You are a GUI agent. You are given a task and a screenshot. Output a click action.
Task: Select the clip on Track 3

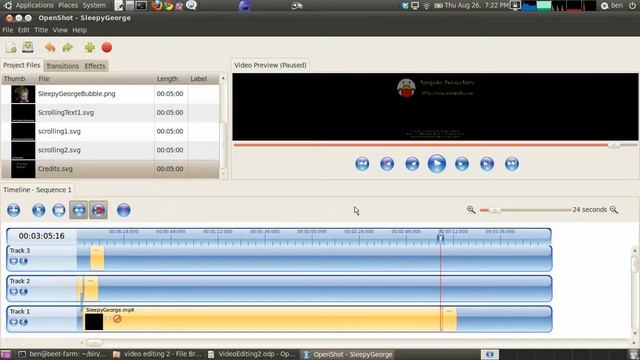tap(97, 258)
